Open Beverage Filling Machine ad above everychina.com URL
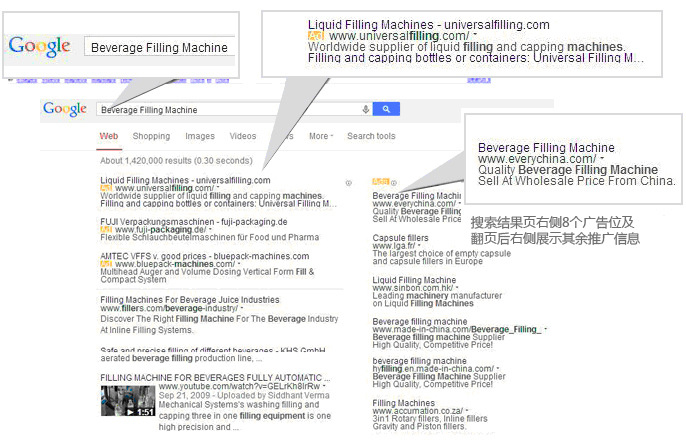The width and height of the screenshot is (686, 440). click(416, 196)
